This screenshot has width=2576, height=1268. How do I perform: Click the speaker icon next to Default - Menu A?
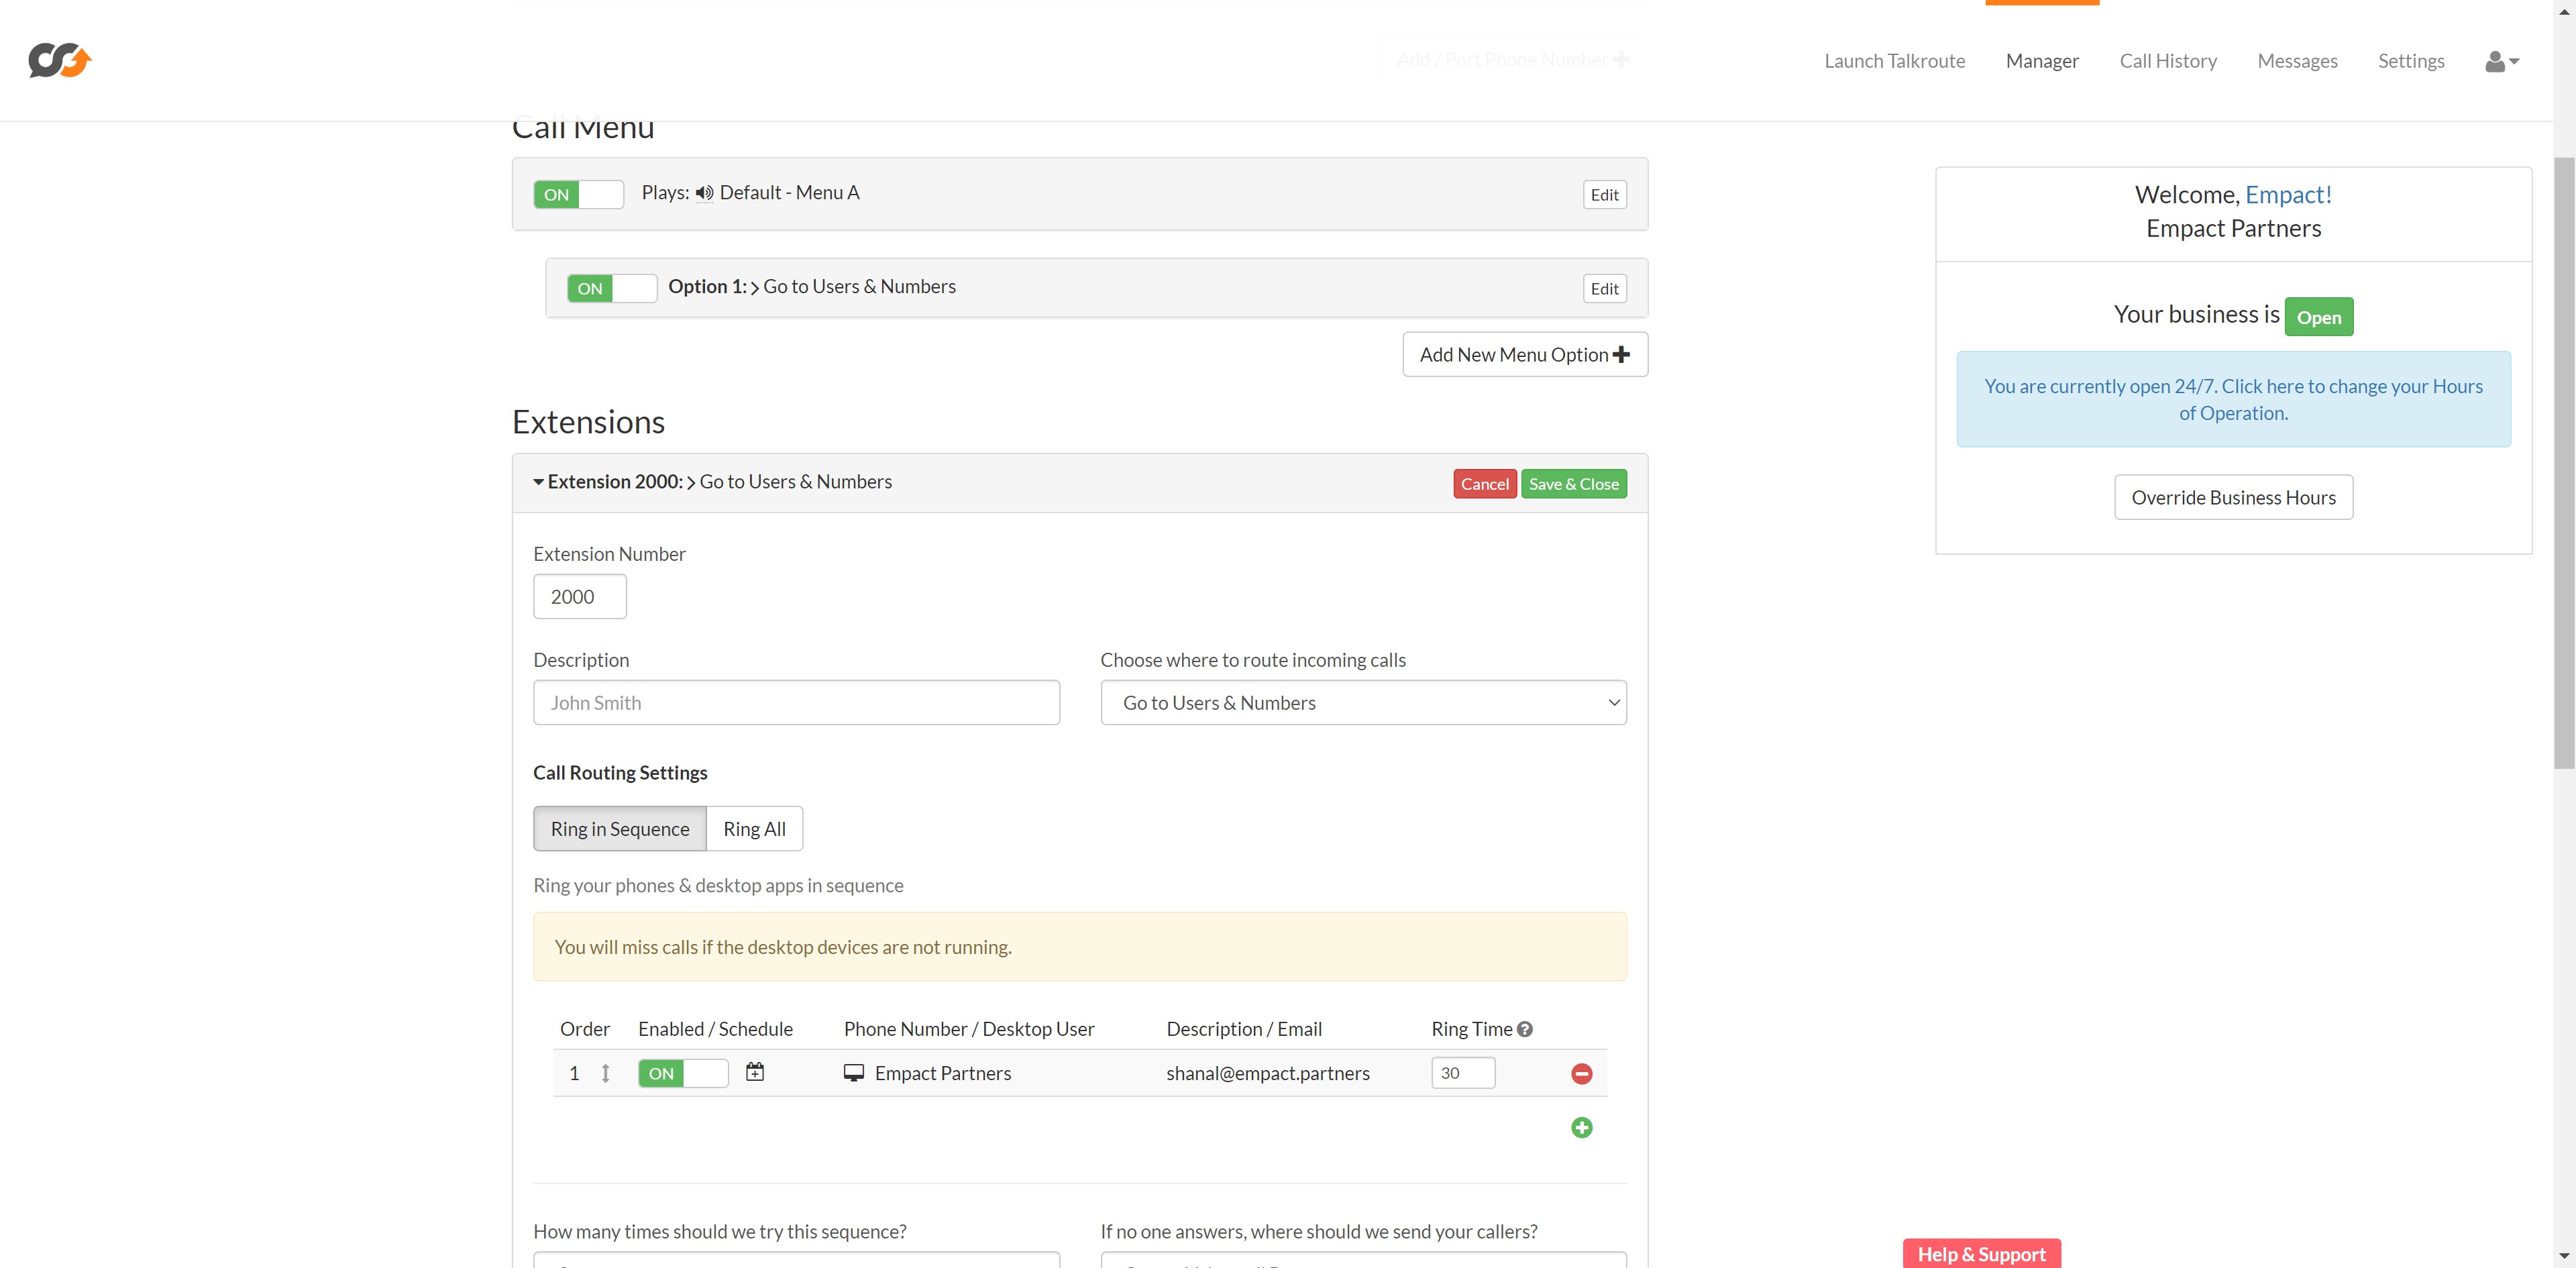click(x=704, y=193)
